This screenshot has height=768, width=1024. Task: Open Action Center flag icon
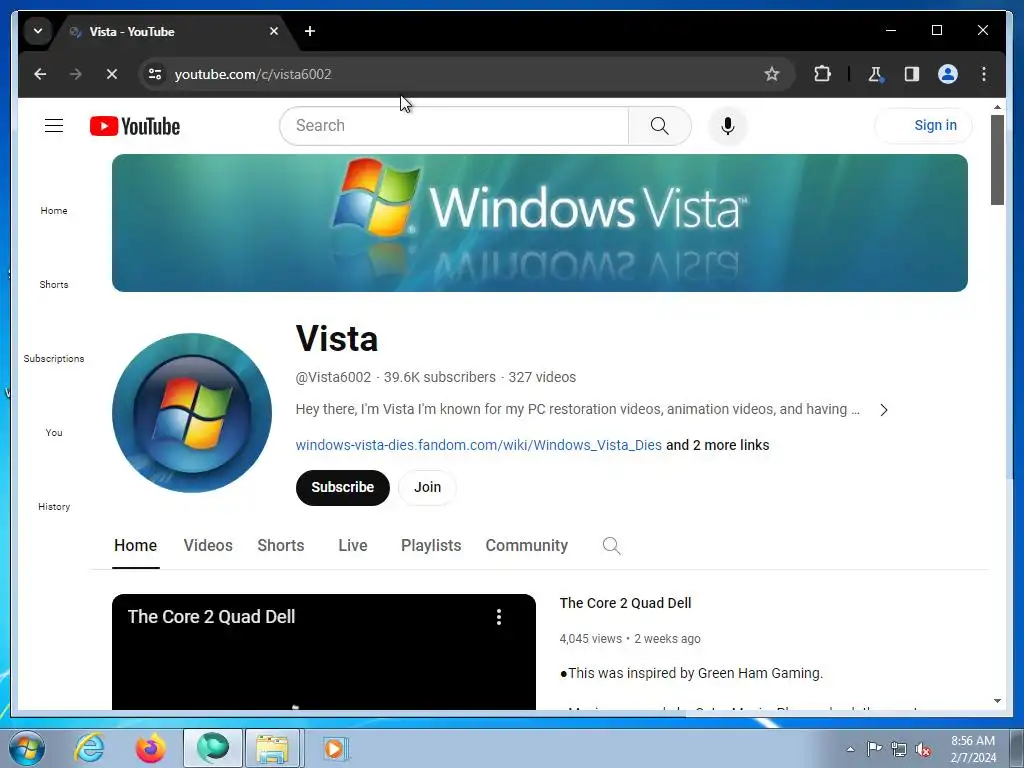874,748
